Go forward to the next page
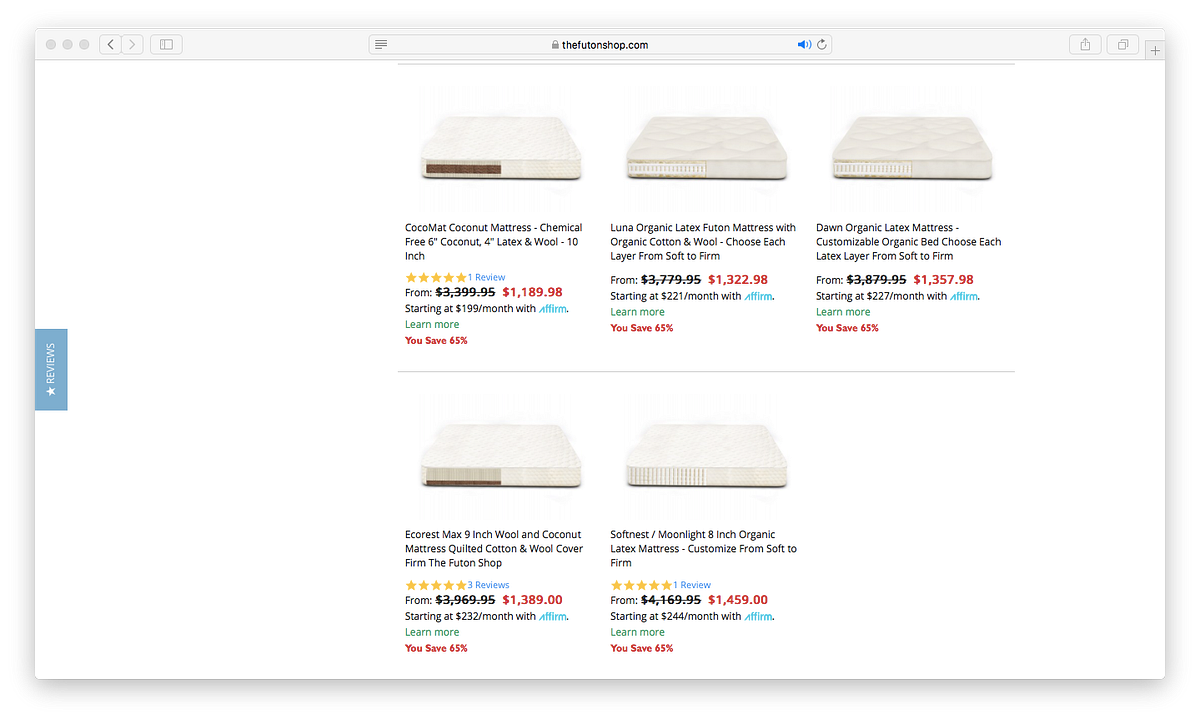Viewport: 1200px width, 721px height. coord(132,44)
